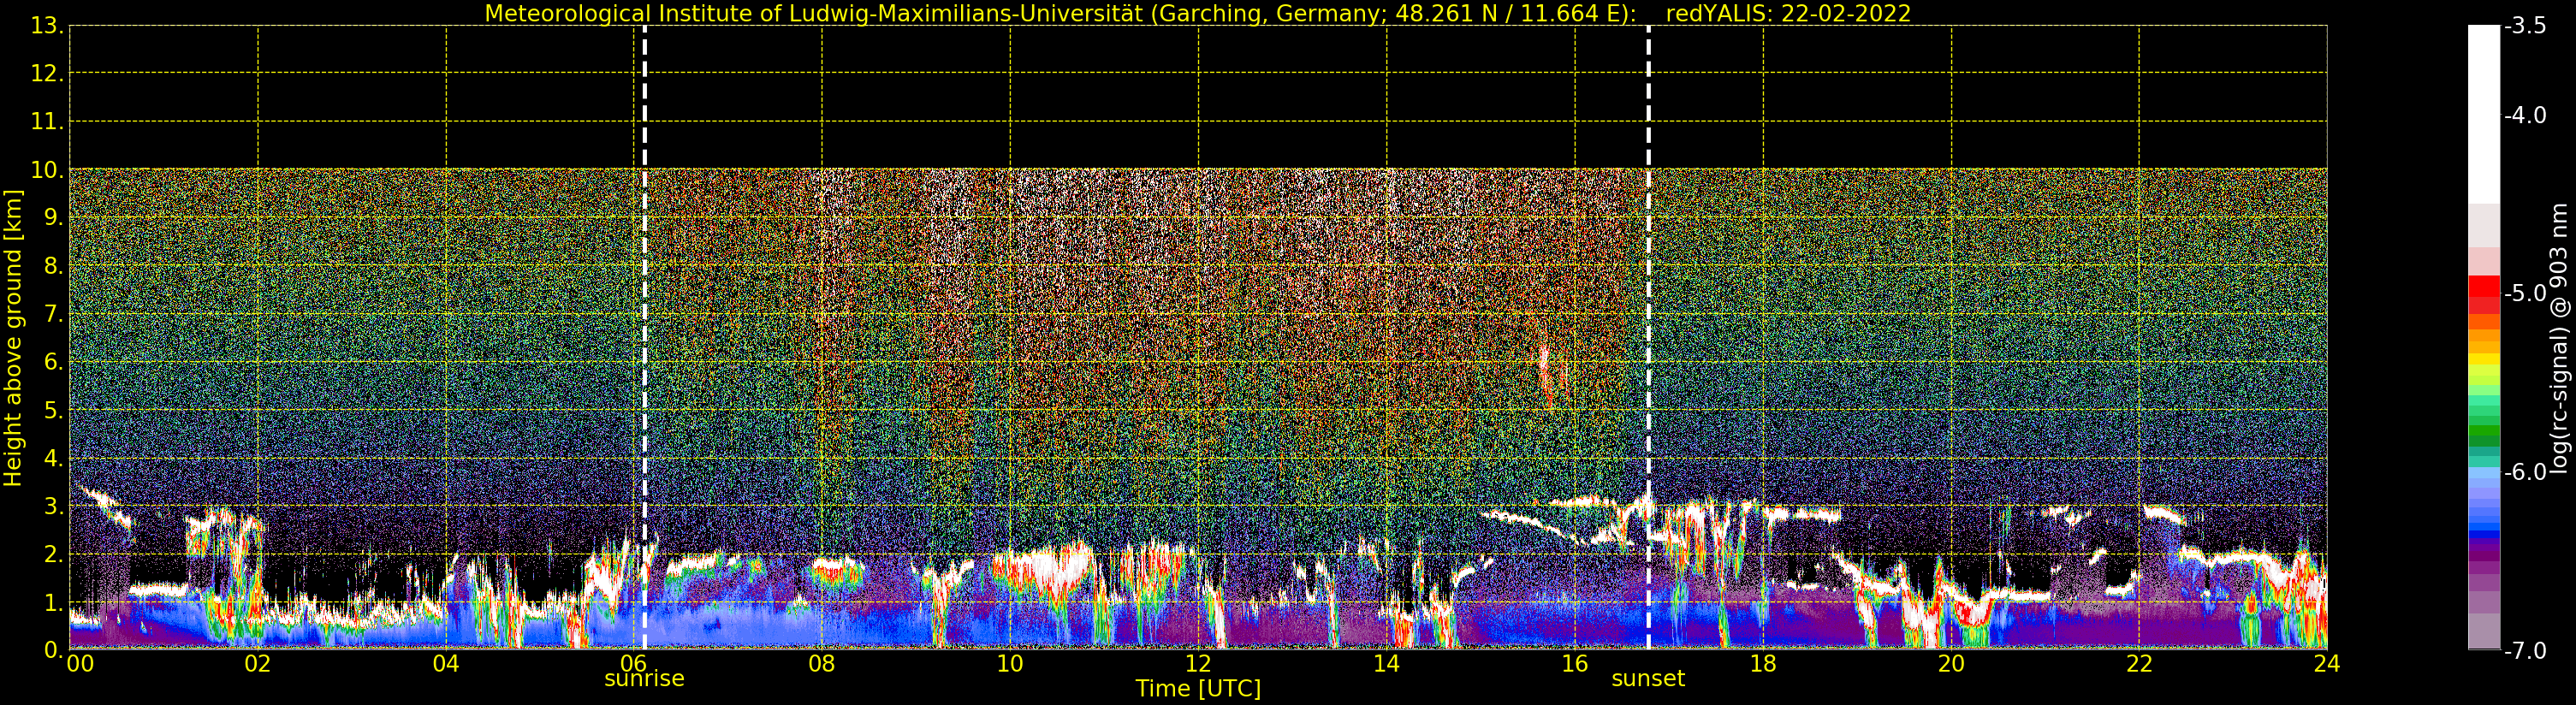Click the dashed white sunset marker line
2576x705 pixels.
click(1648, 338)
